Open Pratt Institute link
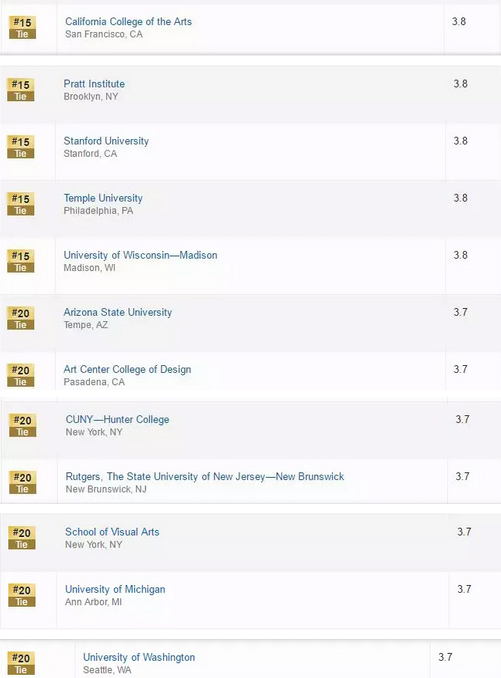The width and height of the screenshot is (501, 678). (x=94, y=84)
